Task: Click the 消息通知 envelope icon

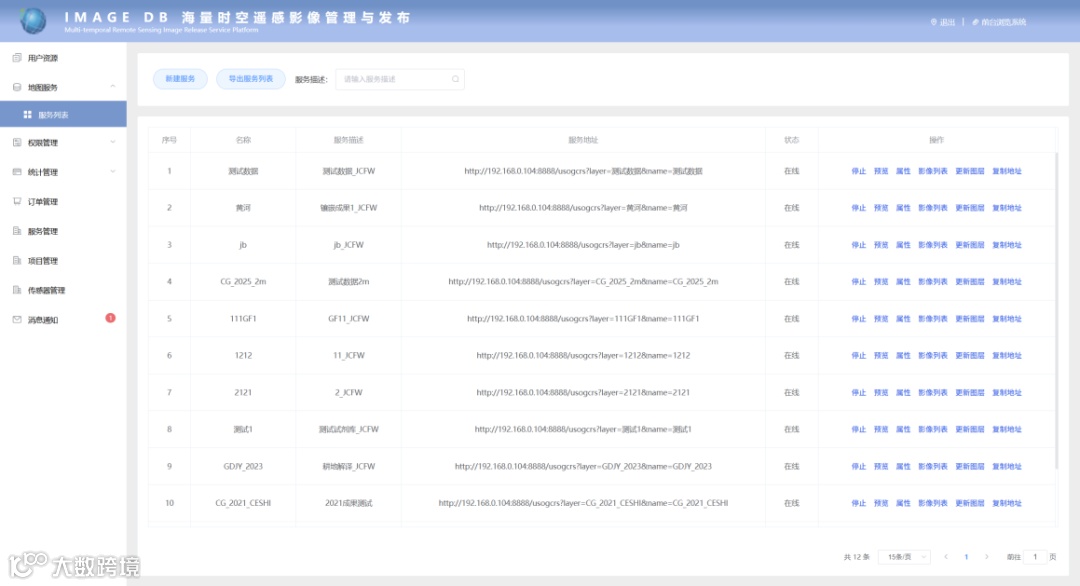Action: (17, 320)
